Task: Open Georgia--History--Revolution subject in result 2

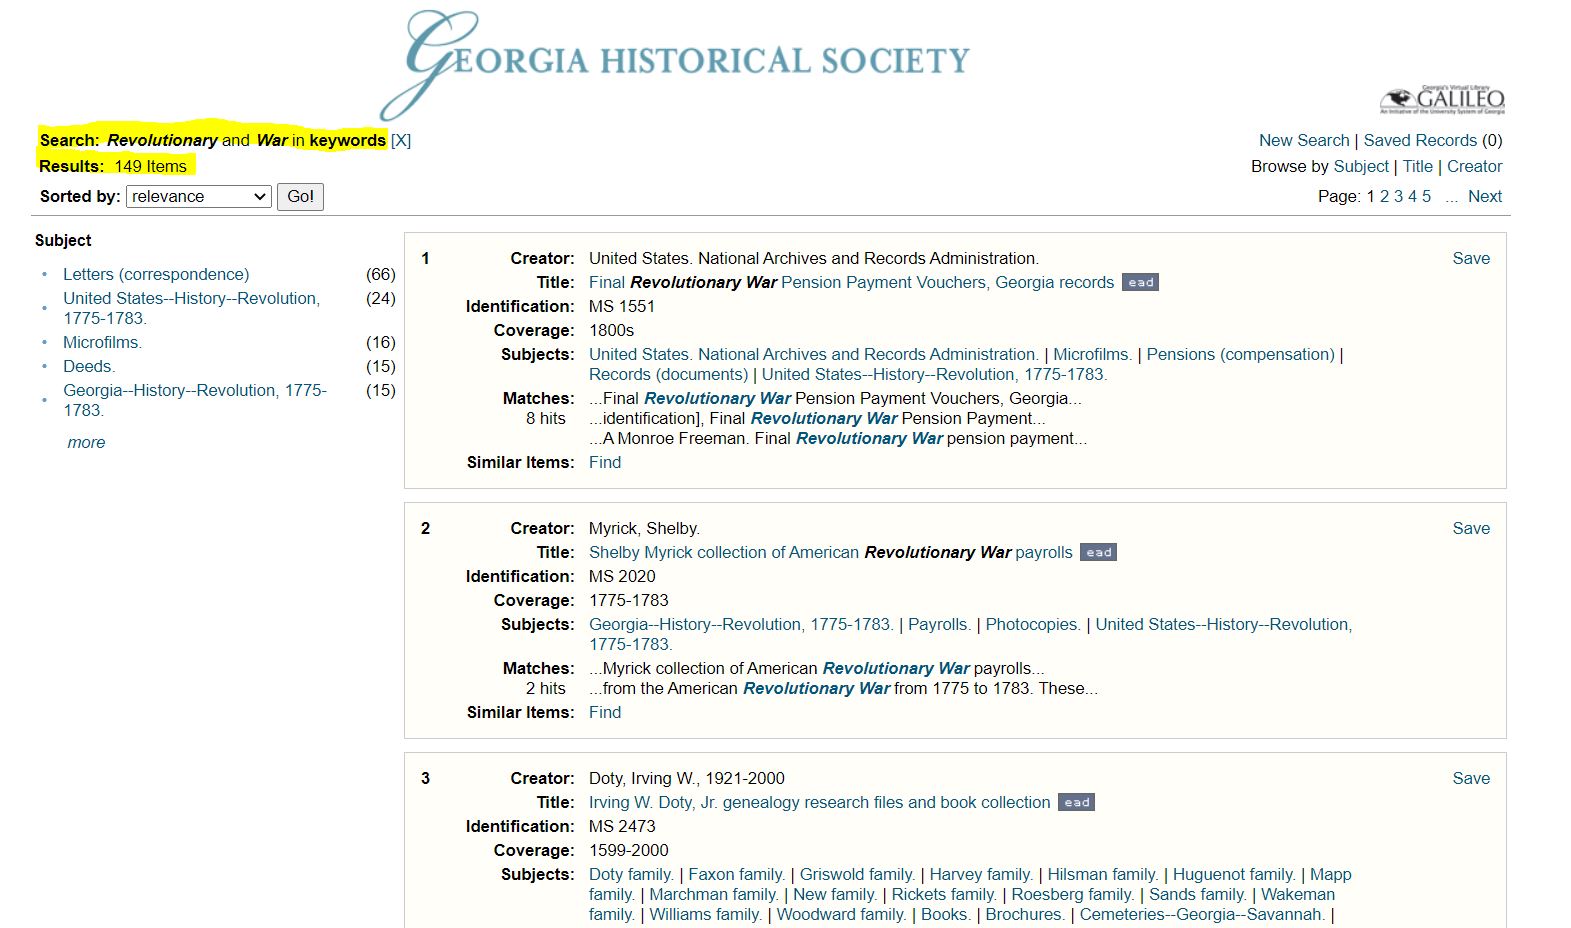Action: coord(741,624)
